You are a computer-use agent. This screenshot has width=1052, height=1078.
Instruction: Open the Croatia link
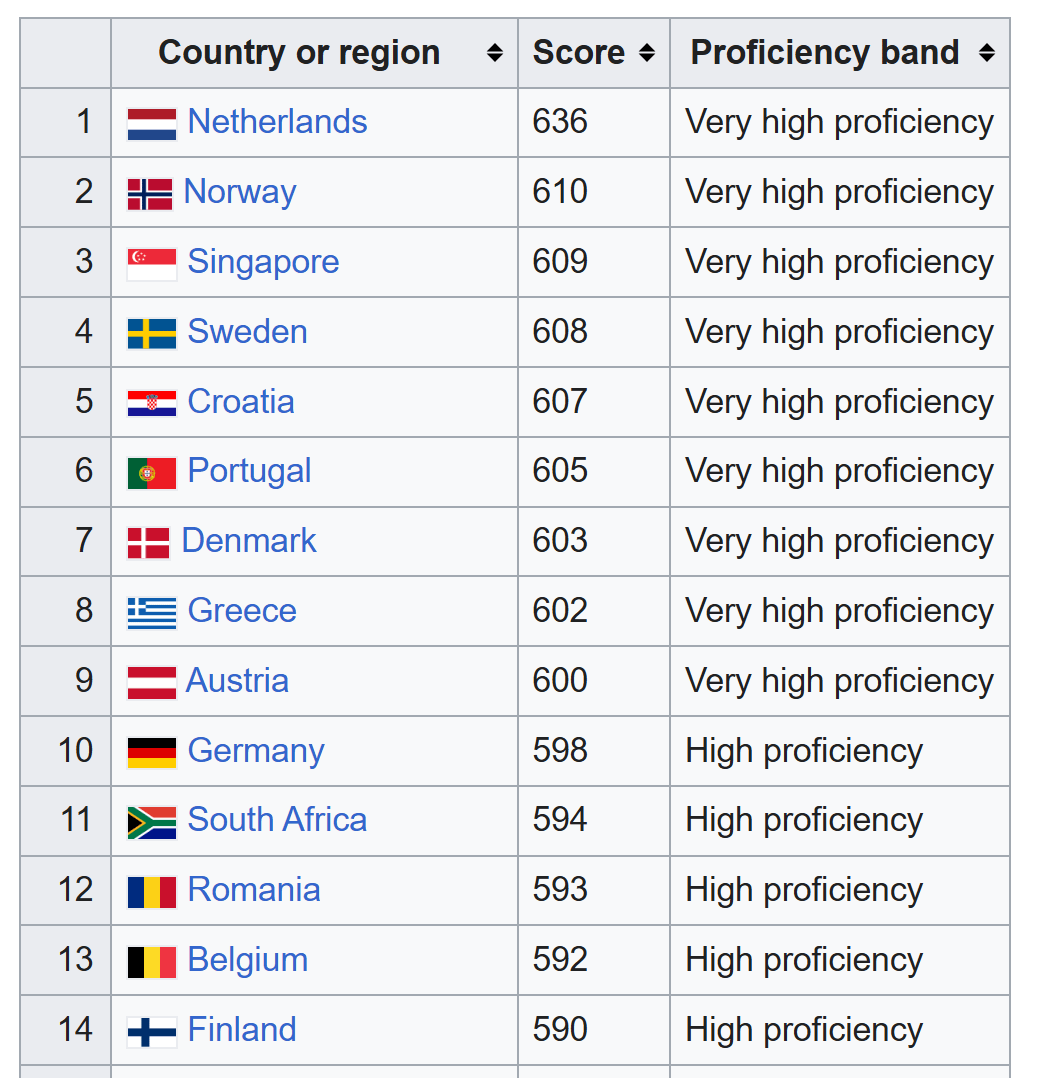(x=241, y=402)
